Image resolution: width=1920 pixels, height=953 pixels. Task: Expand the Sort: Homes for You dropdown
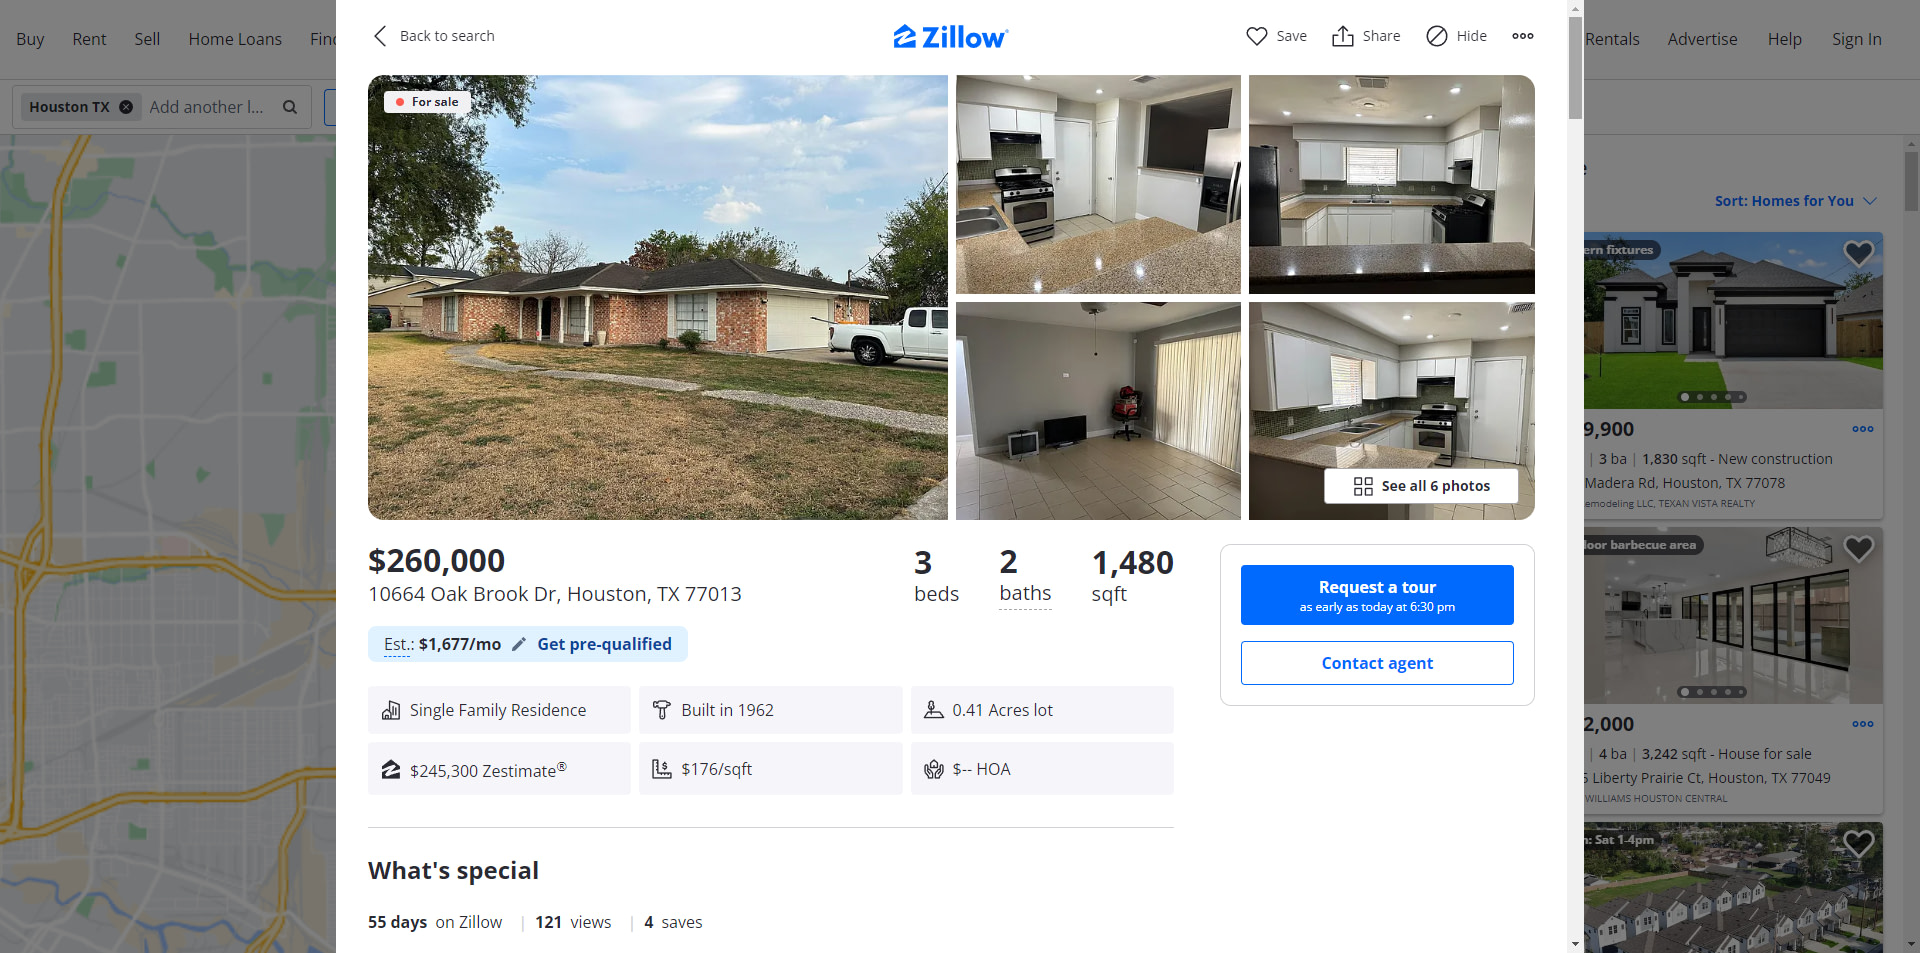1795,201
